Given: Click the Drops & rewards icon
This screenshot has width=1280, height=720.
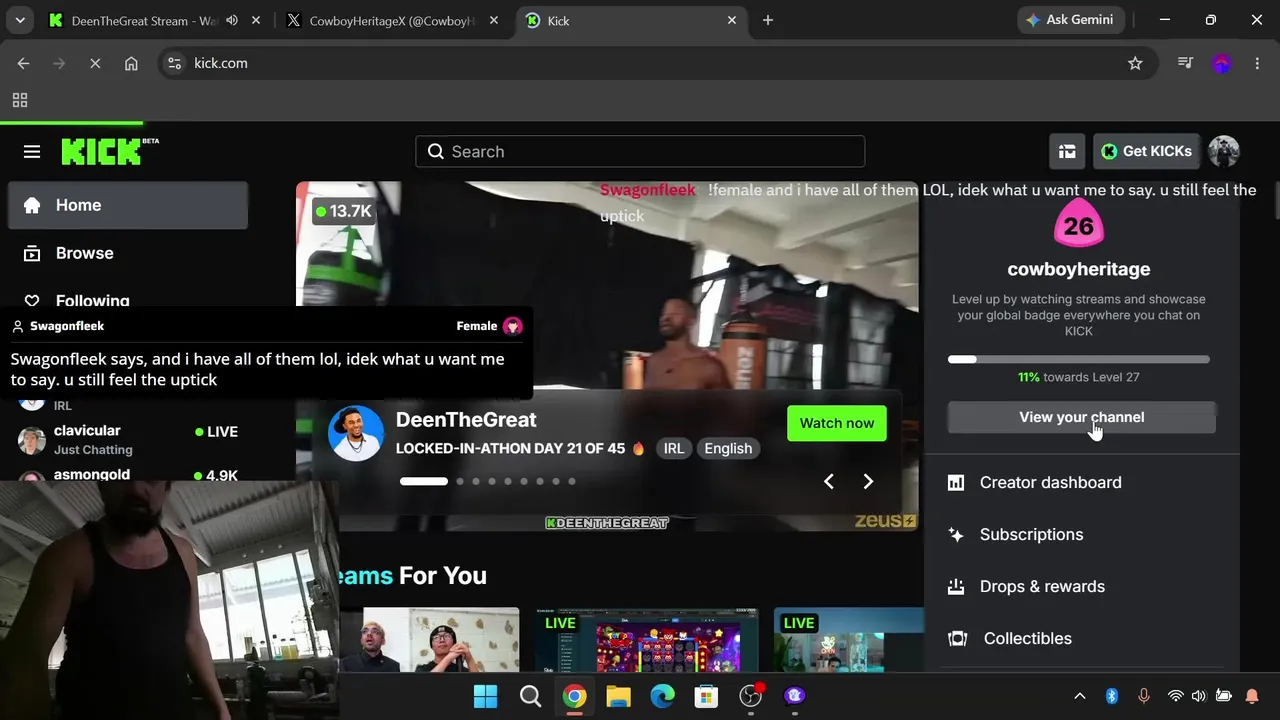Looking at the screenshot, I should pyautogui.click(x=956, y=587).
